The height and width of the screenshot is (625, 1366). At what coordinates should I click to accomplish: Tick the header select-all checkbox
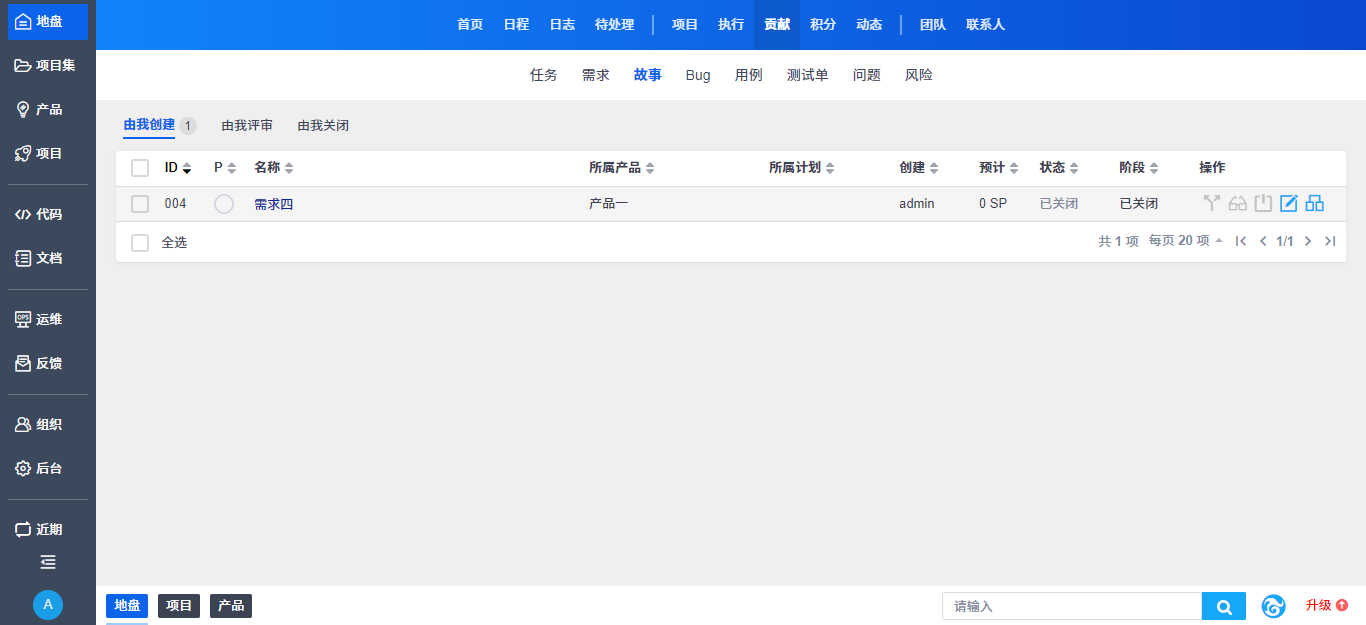point(140,168)
